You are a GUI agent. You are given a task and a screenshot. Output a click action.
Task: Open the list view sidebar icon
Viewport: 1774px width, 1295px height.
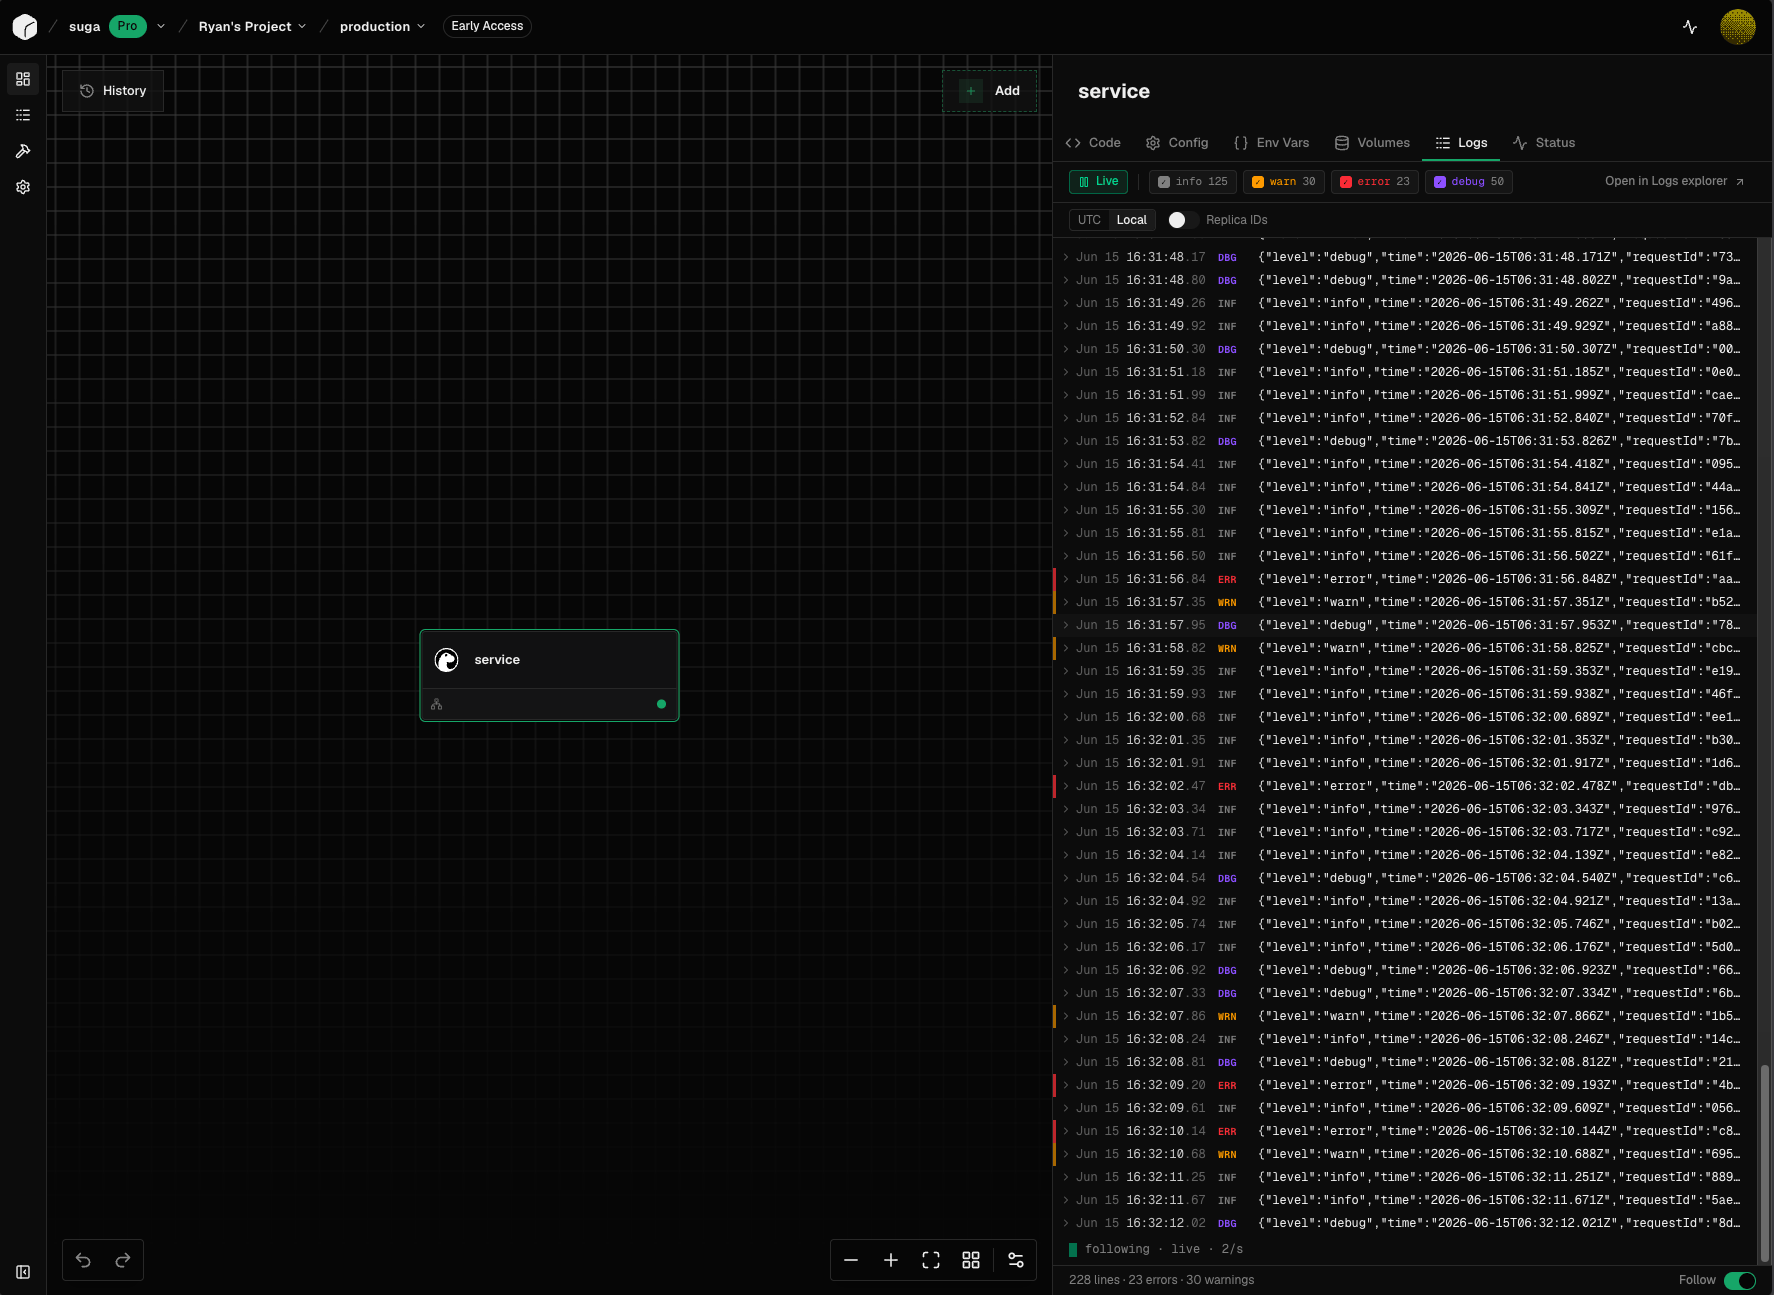click(23, 115)
